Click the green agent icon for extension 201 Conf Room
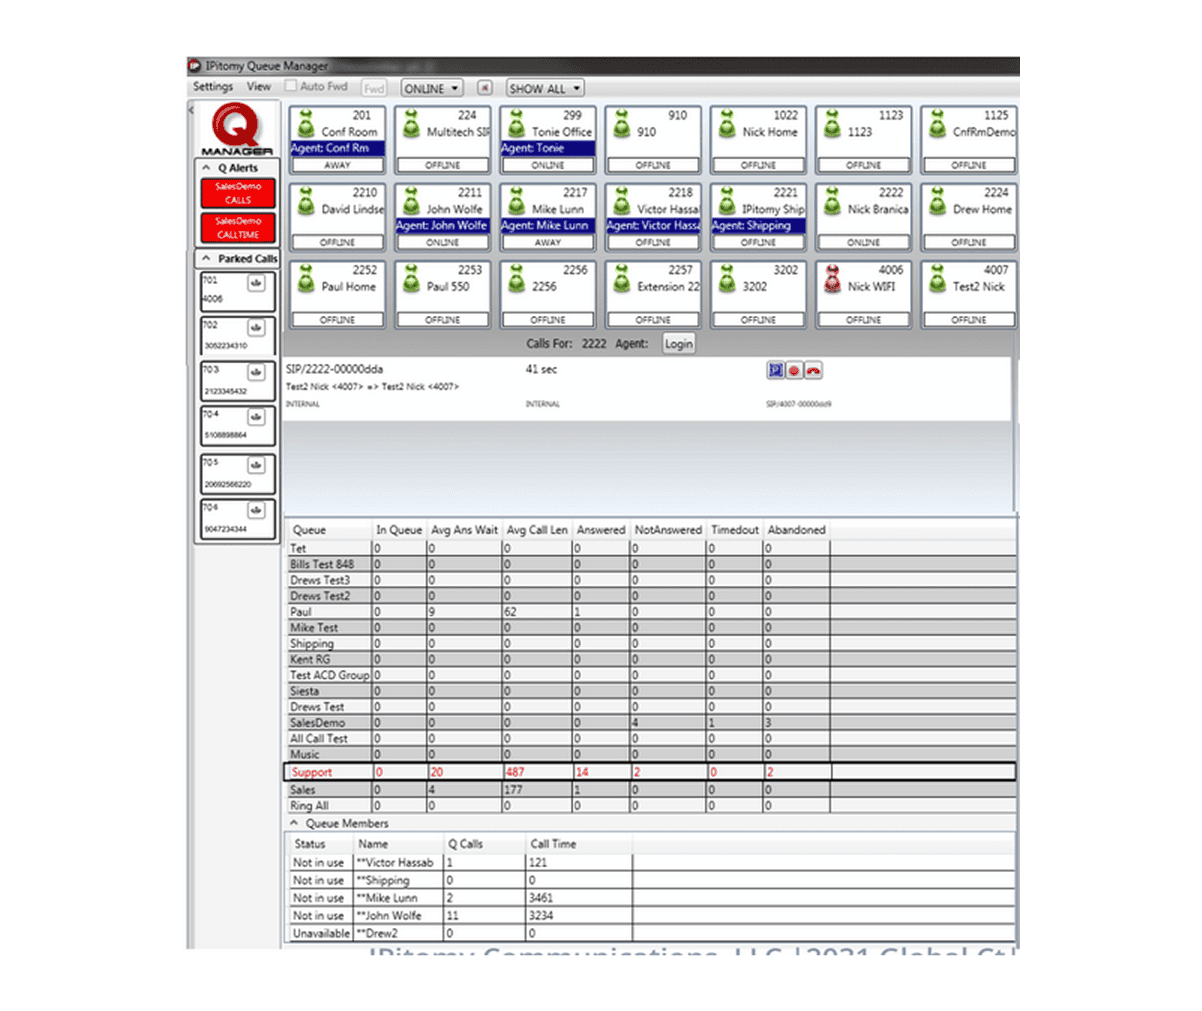 [306, 124]
